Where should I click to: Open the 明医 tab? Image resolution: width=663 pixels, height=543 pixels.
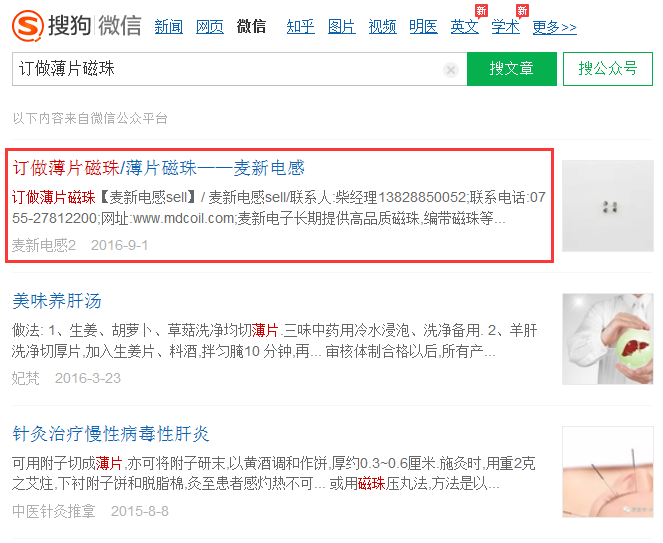(423, 27)
